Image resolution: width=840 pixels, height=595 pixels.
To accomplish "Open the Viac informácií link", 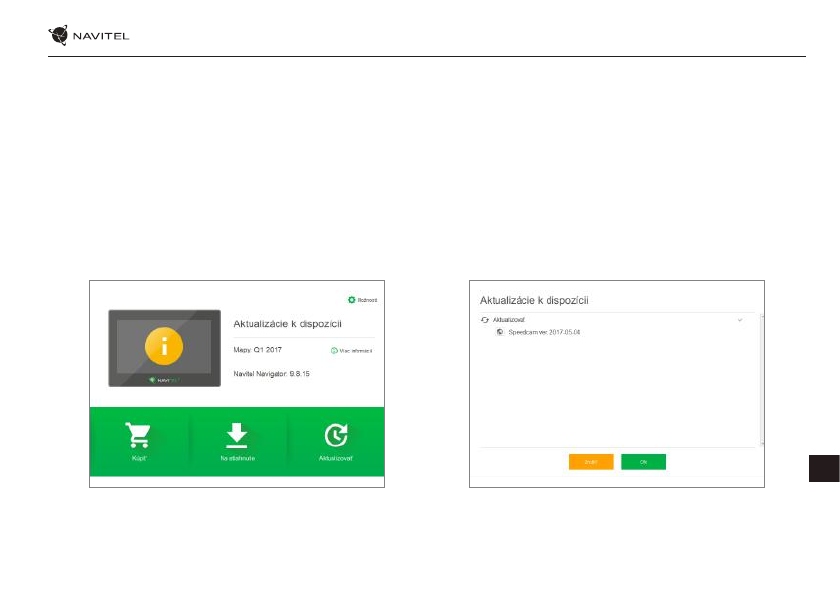I will (351, 351).
